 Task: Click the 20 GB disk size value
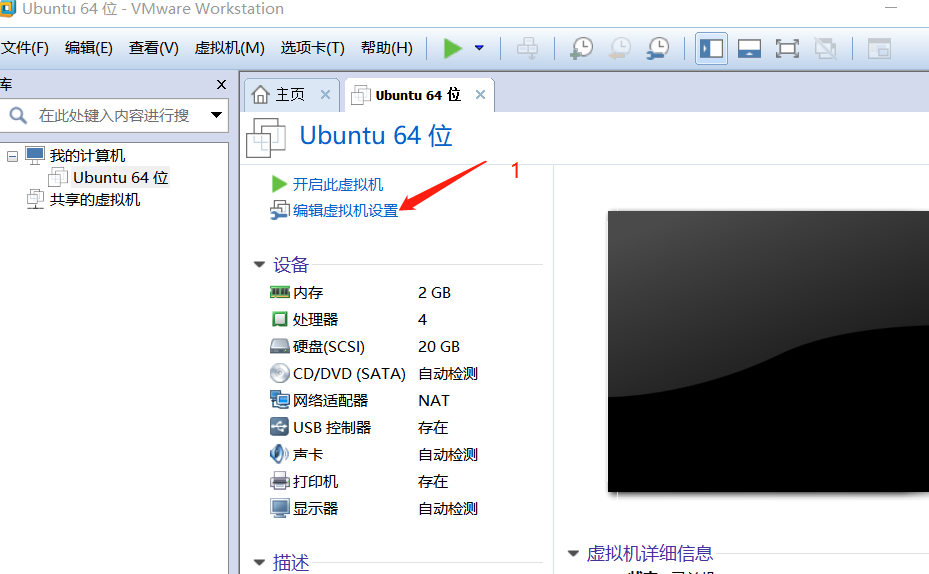pos(439,347)
